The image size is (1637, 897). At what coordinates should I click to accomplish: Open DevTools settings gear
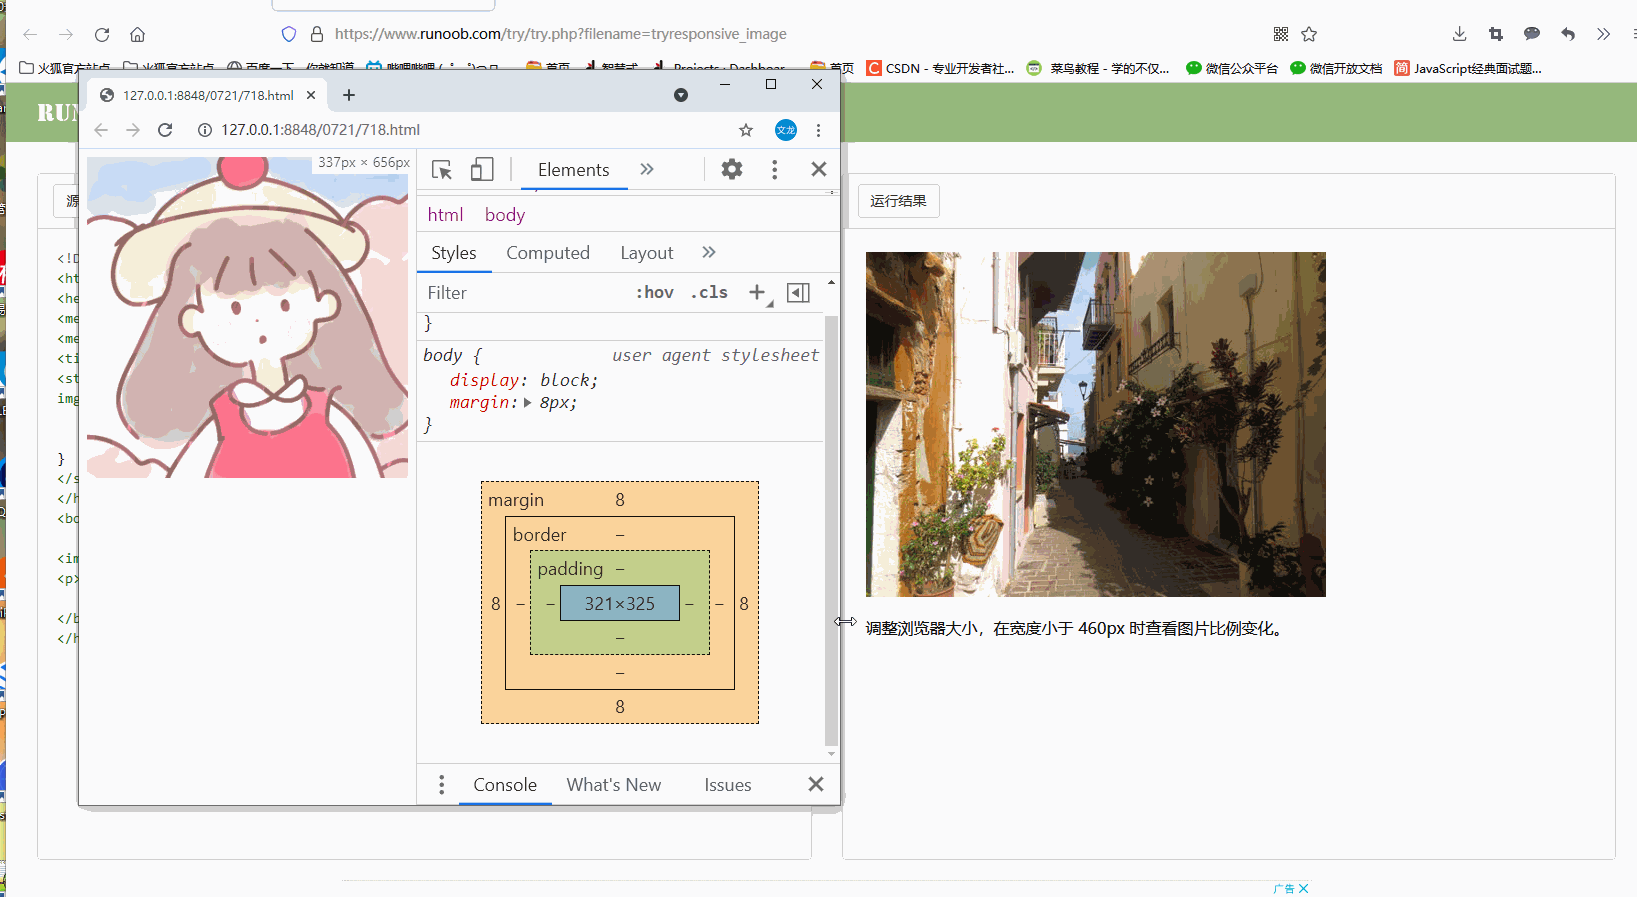coord(732,169)
